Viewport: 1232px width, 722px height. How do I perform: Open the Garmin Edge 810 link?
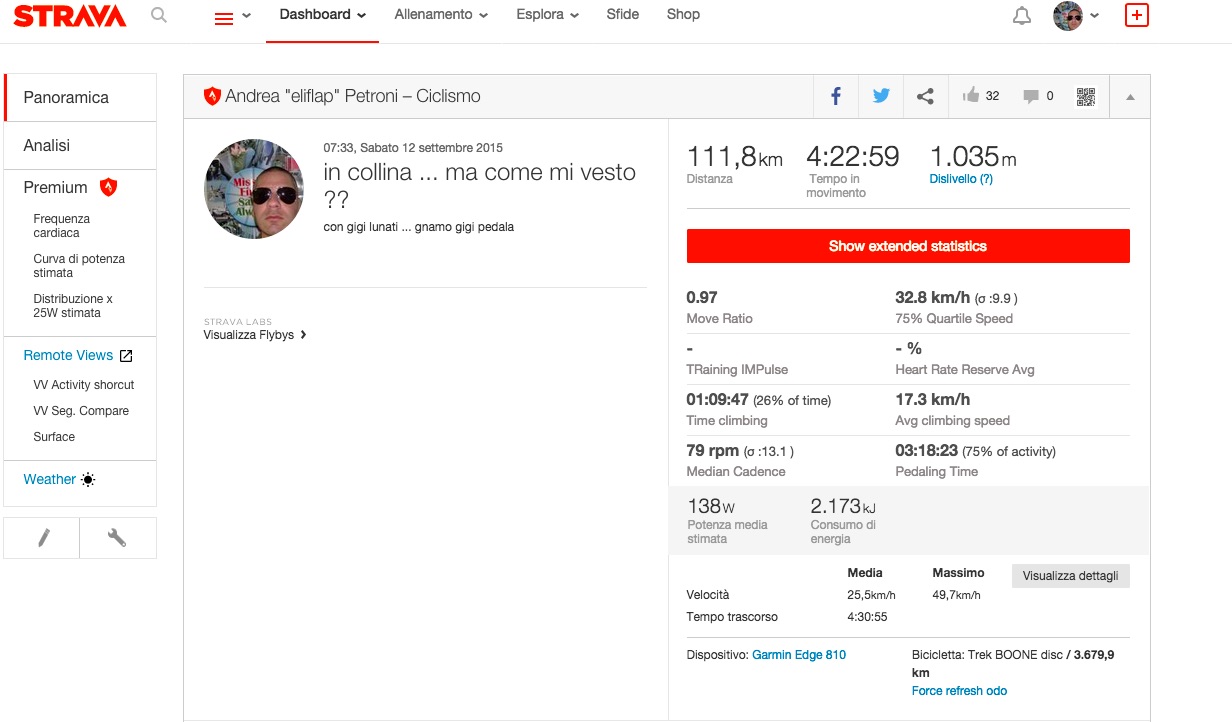(x=798, y=655)
